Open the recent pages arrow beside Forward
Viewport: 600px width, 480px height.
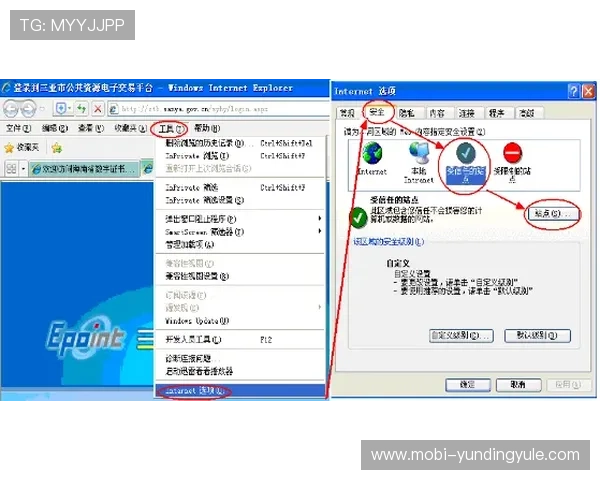click(x=42, y=109)
